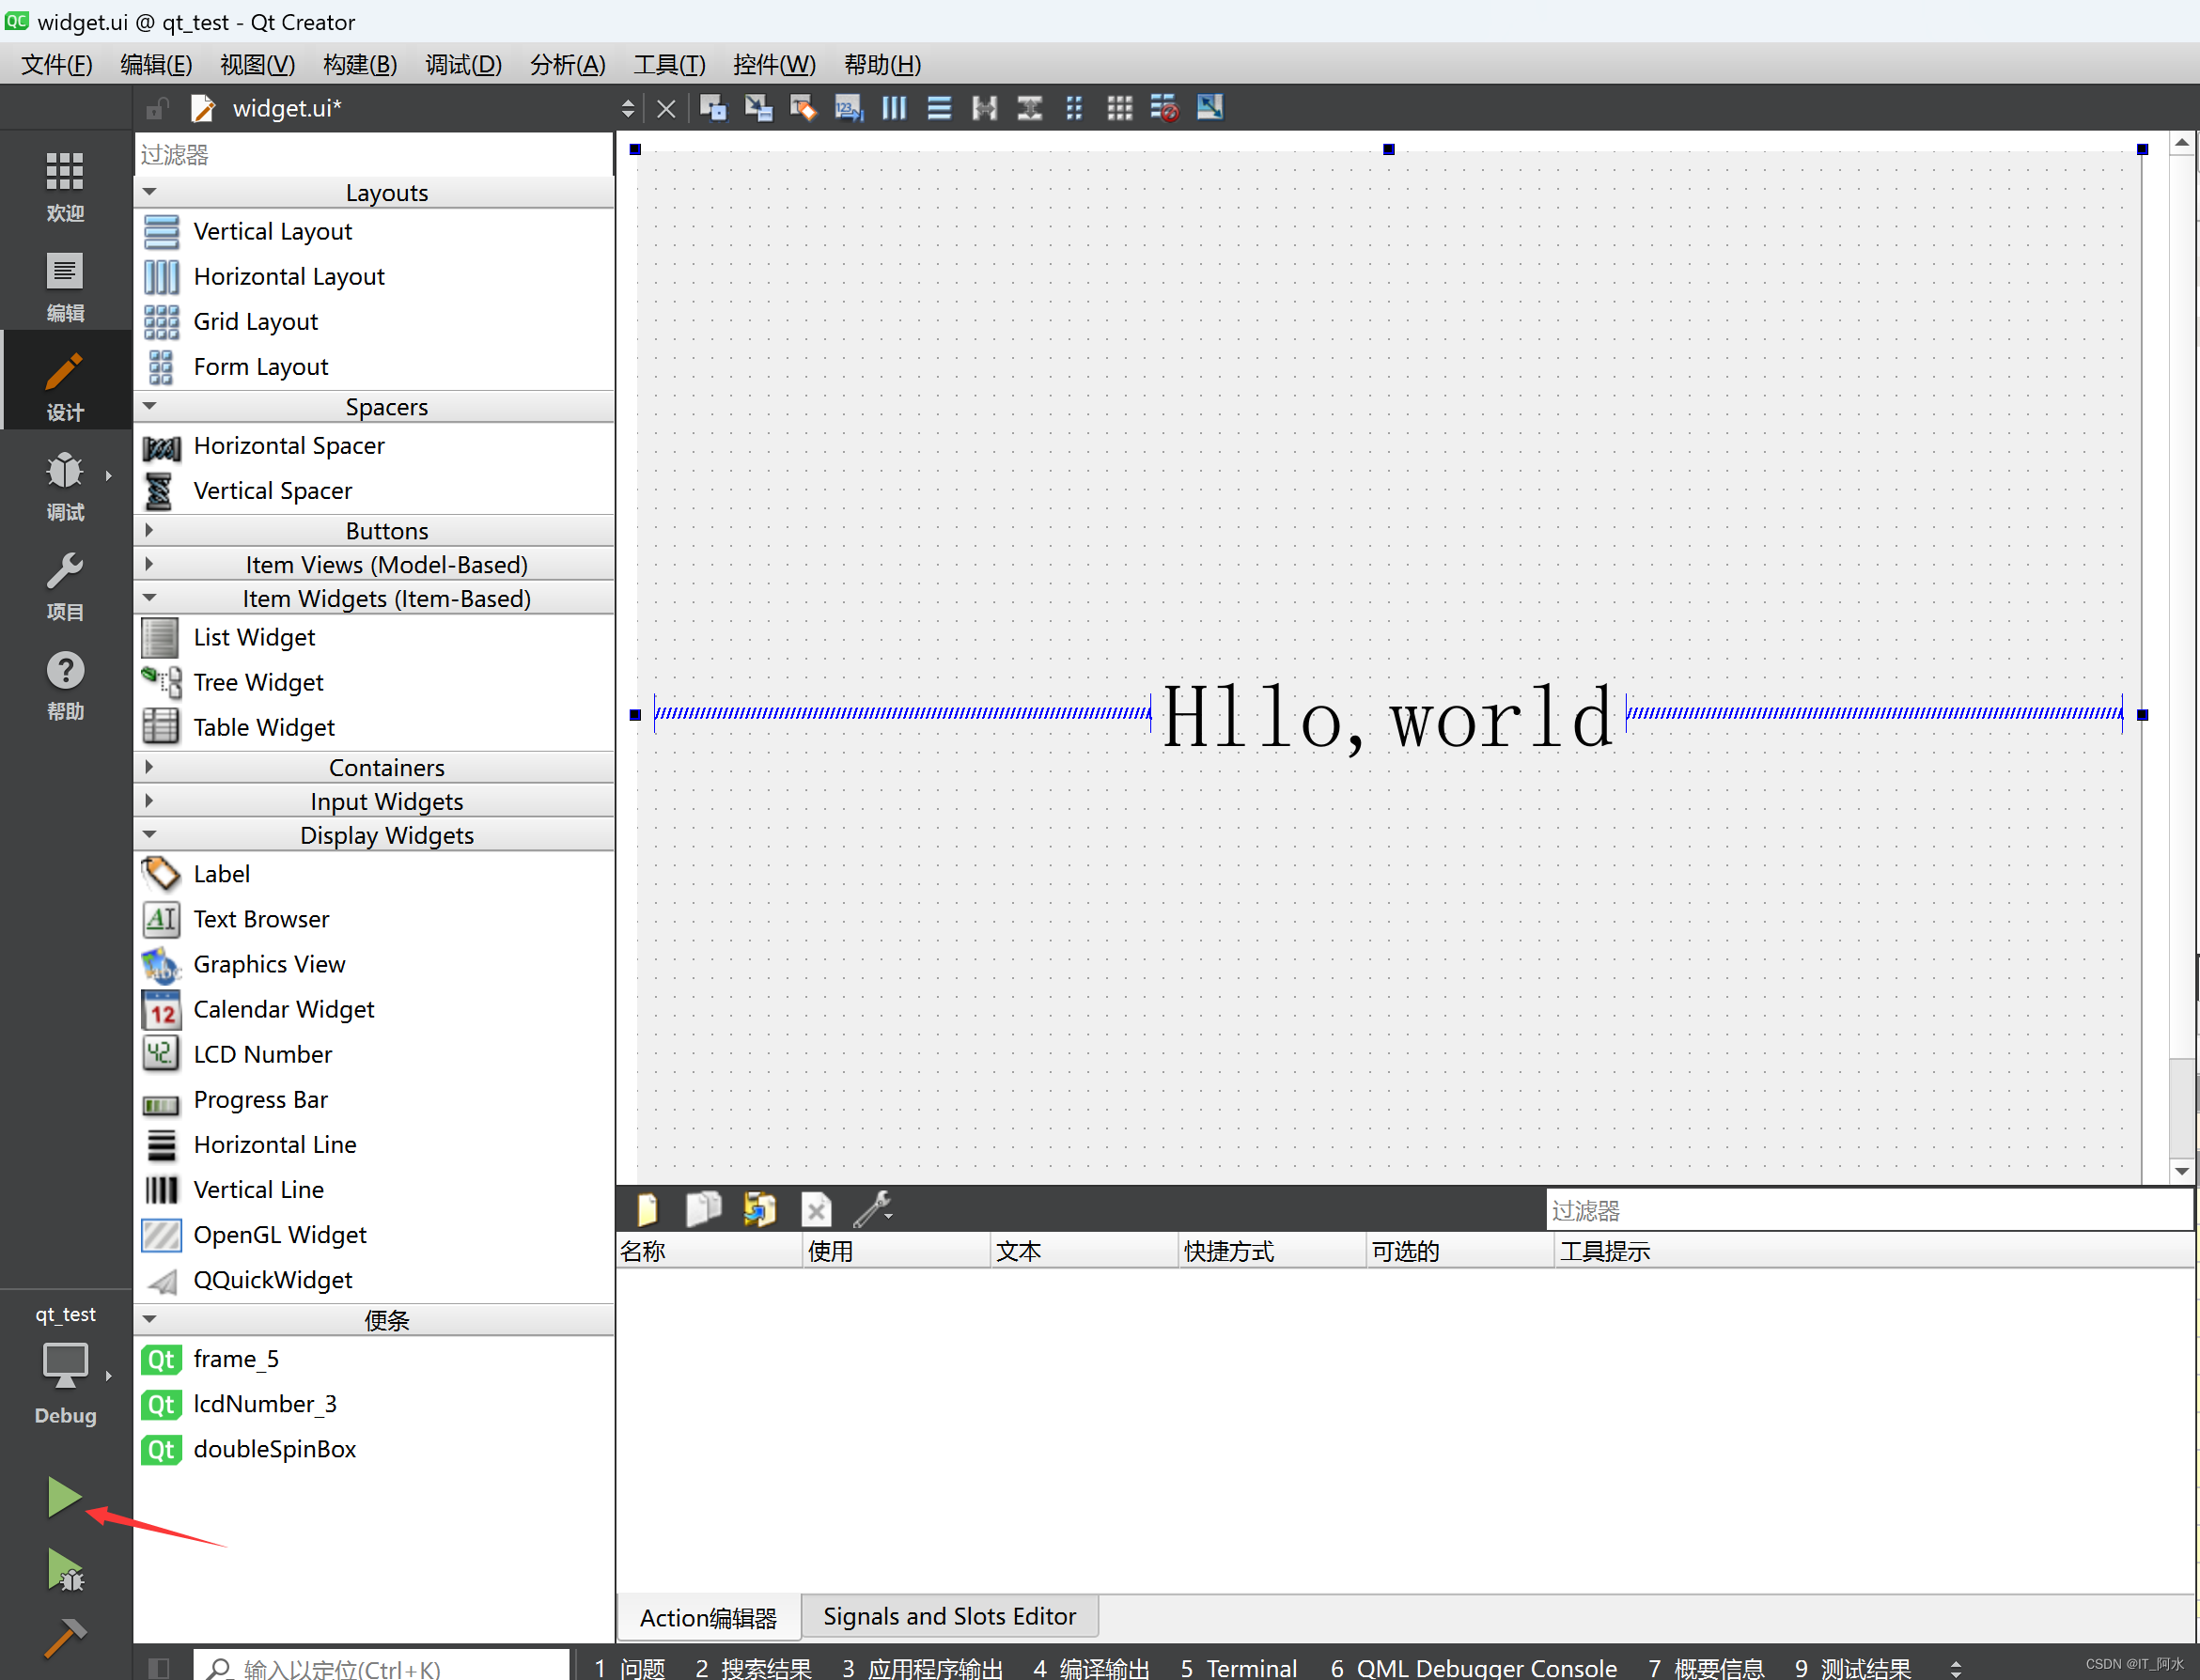Screen dimensions: 2200x1680
Task: Open the 5 Terminal pane
Action: point(1238,1667)
